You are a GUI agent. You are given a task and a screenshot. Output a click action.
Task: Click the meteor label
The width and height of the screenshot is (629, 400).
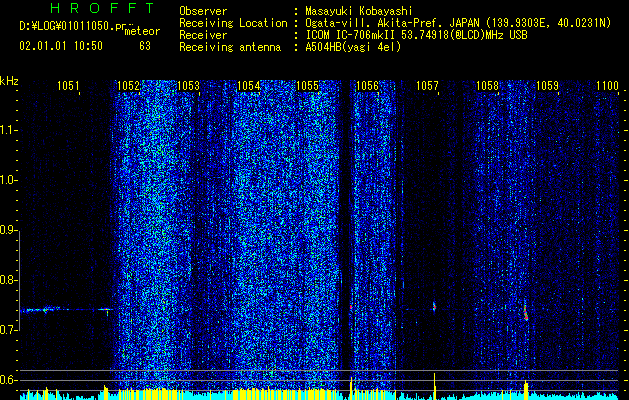point(142,31)
